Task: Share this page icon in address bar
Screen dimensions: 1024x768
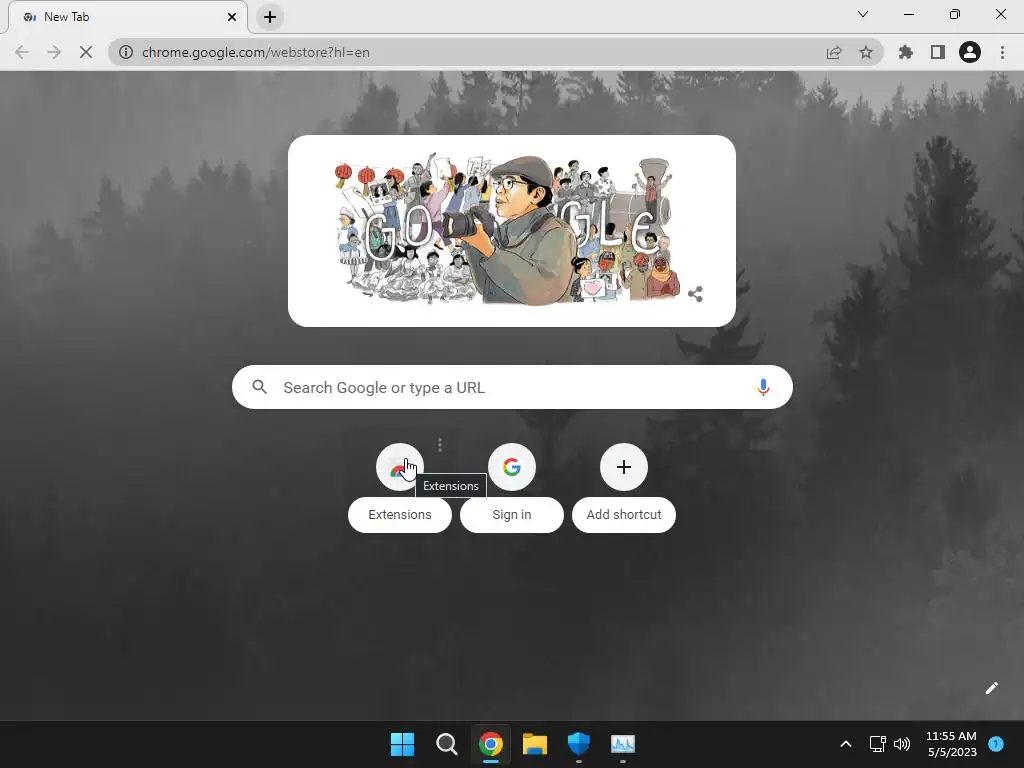Action: pyautogui.click(x=834, y=52)
